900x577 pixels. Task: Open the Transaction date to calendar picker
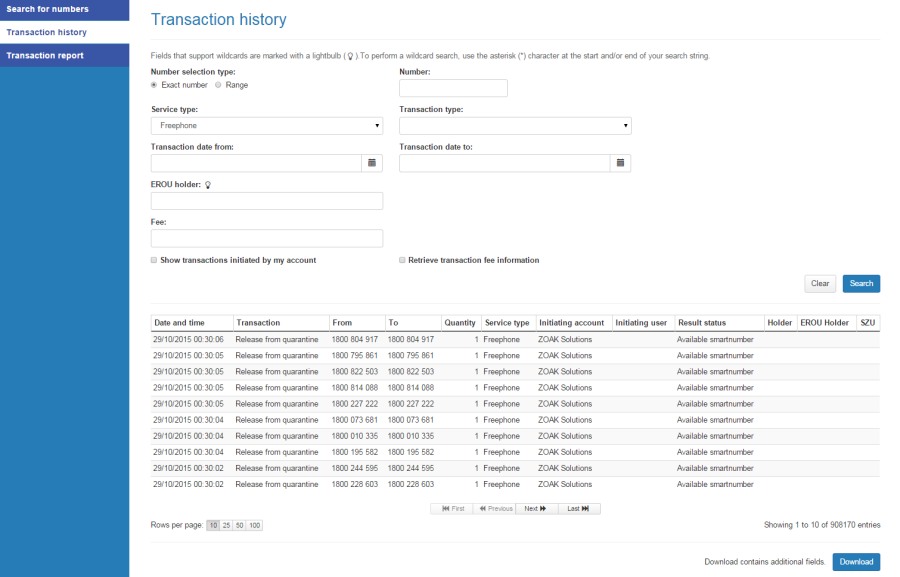[620, 163]
